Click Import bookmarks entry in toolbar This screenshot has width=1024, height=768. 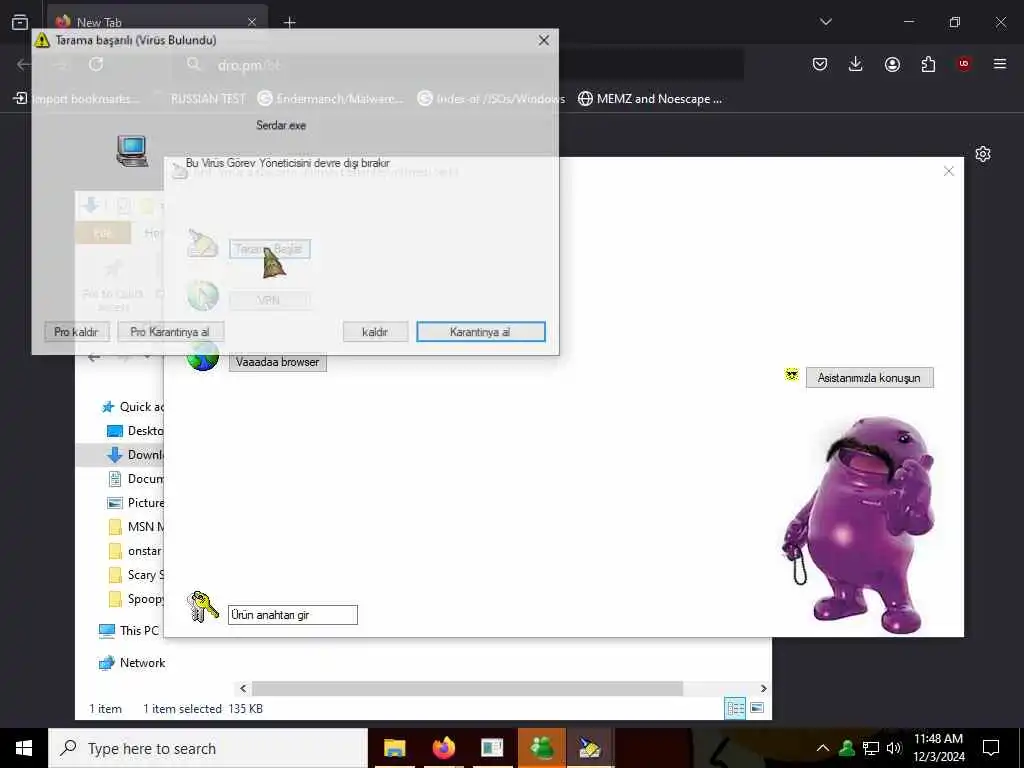[77, 99]
